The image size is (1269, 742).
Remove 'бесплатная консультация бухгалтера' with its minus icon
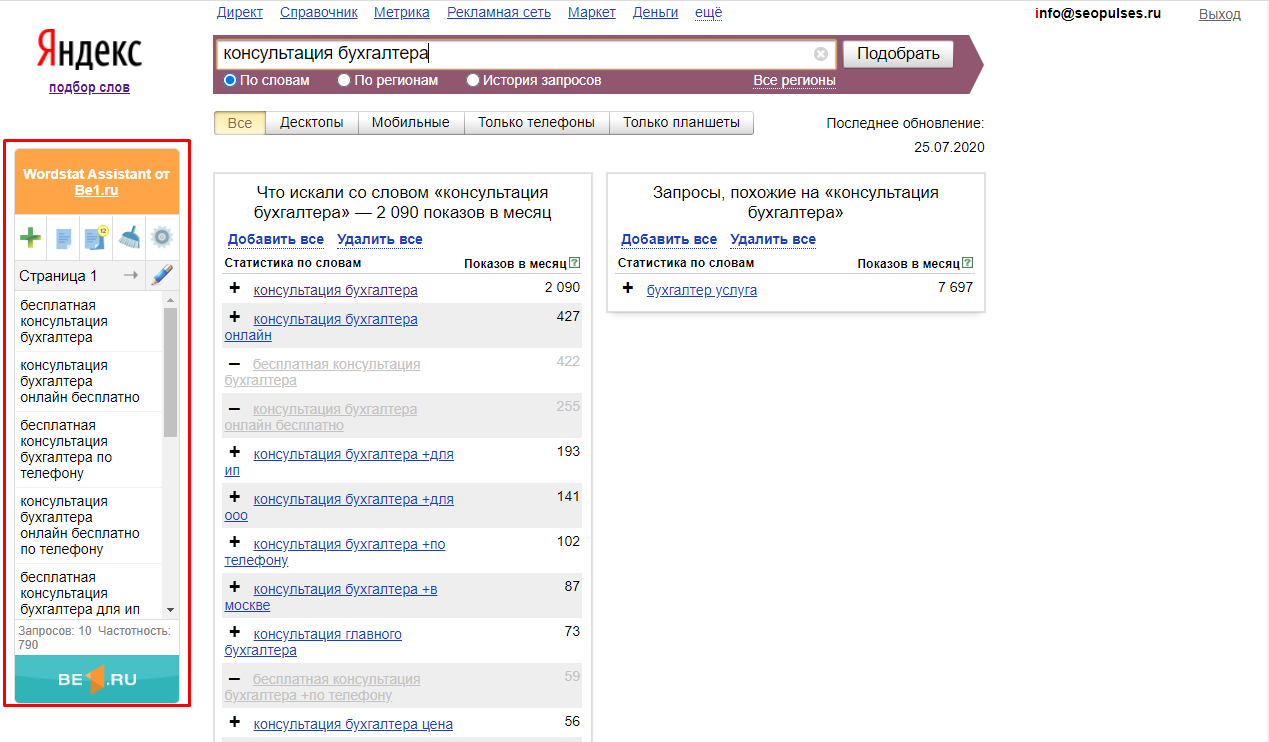pos(235,364)
